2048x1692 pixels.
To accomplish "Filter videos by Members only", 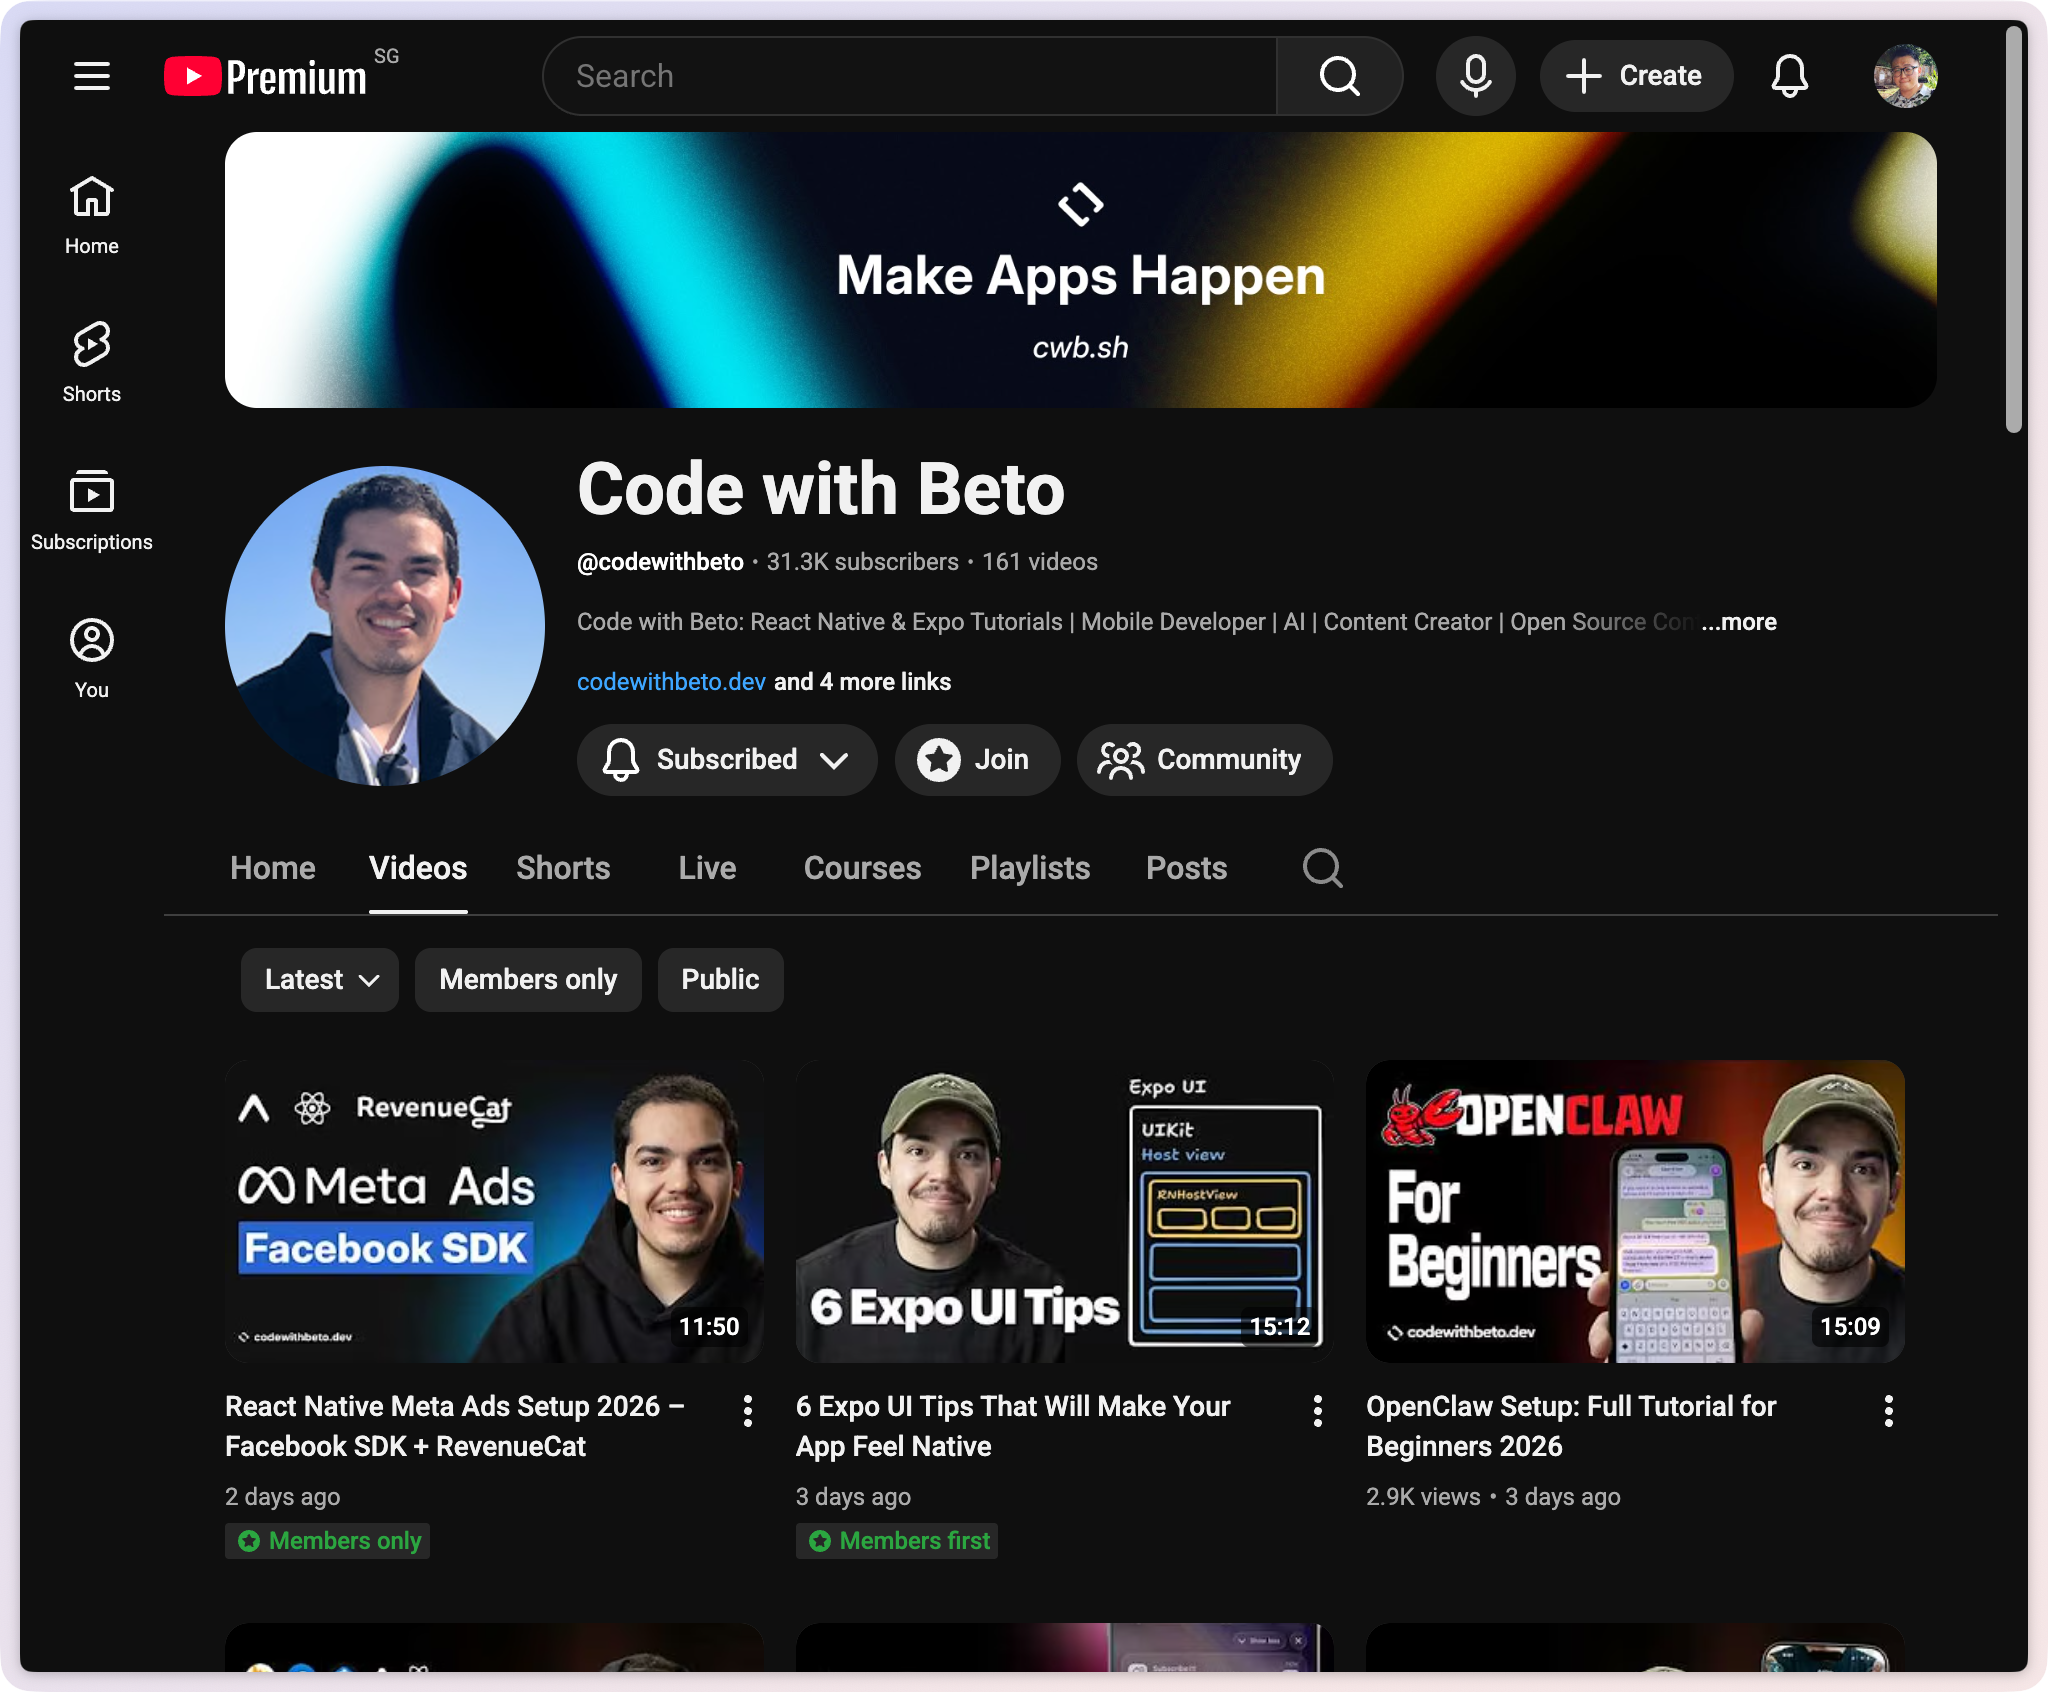I will 528,980.
